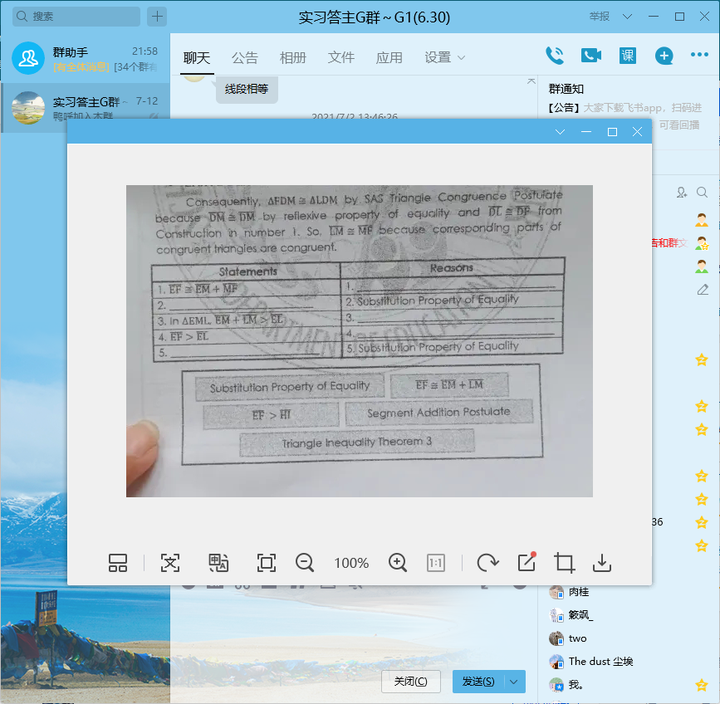Click the pencil edit icon in right panel
This screenshot has height=704, width=720.
[x=703, y=289]
